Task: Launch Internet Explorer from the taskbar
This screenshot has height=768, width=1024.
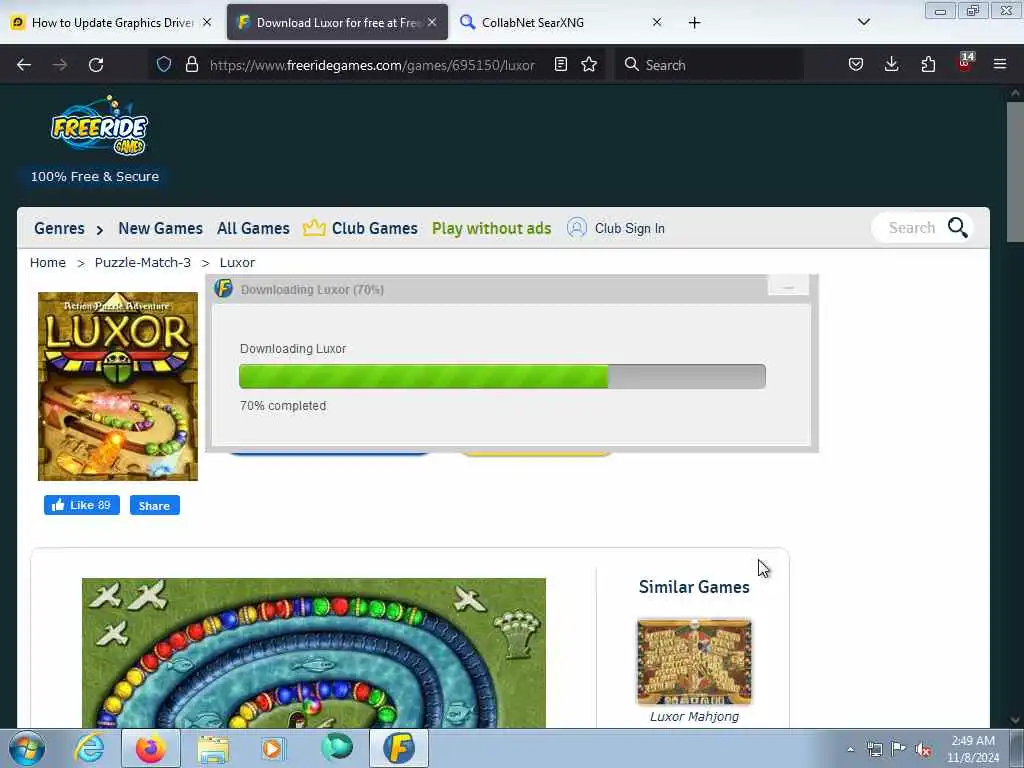Action: (89, 748)
